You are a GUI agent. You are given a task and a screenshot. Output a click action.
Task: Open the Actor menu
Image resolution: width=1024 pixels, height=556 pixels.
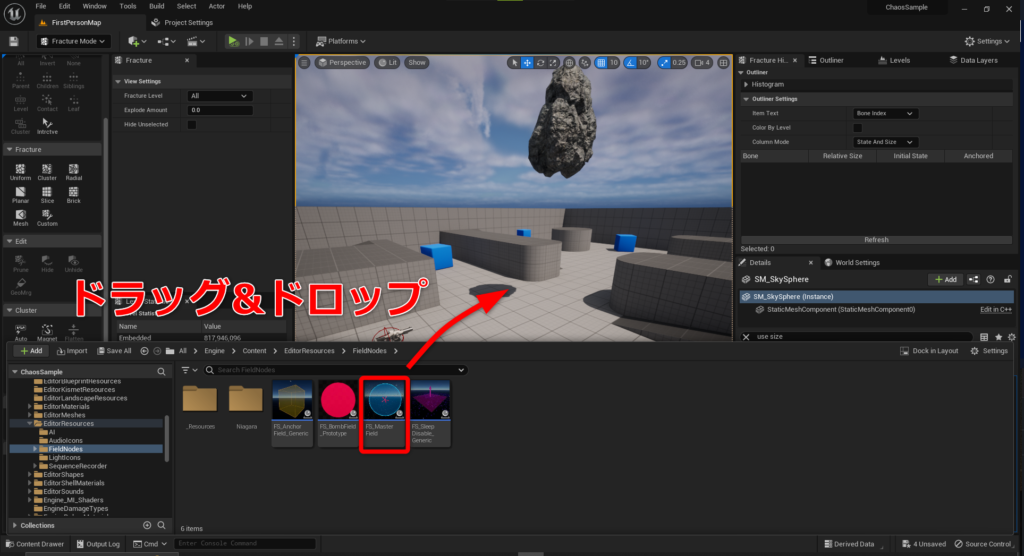216,6
